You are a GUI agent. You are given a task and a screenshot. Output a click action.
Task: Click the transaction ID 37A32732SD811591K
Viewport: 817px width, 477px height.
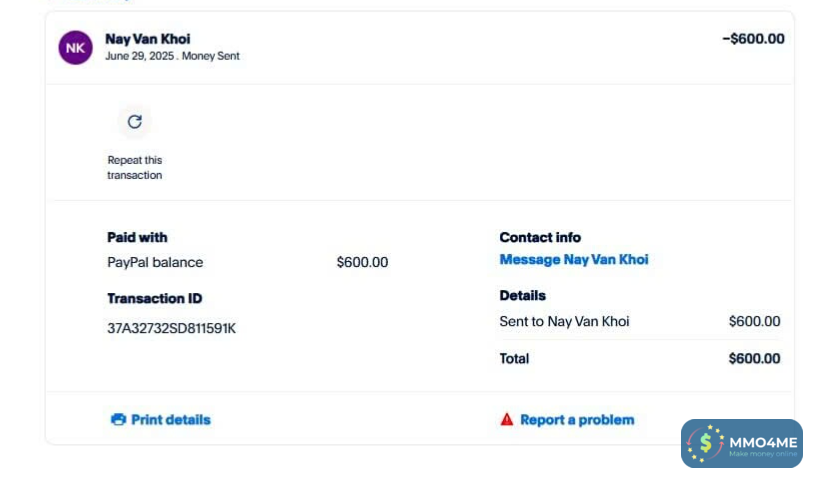(171, 328)
